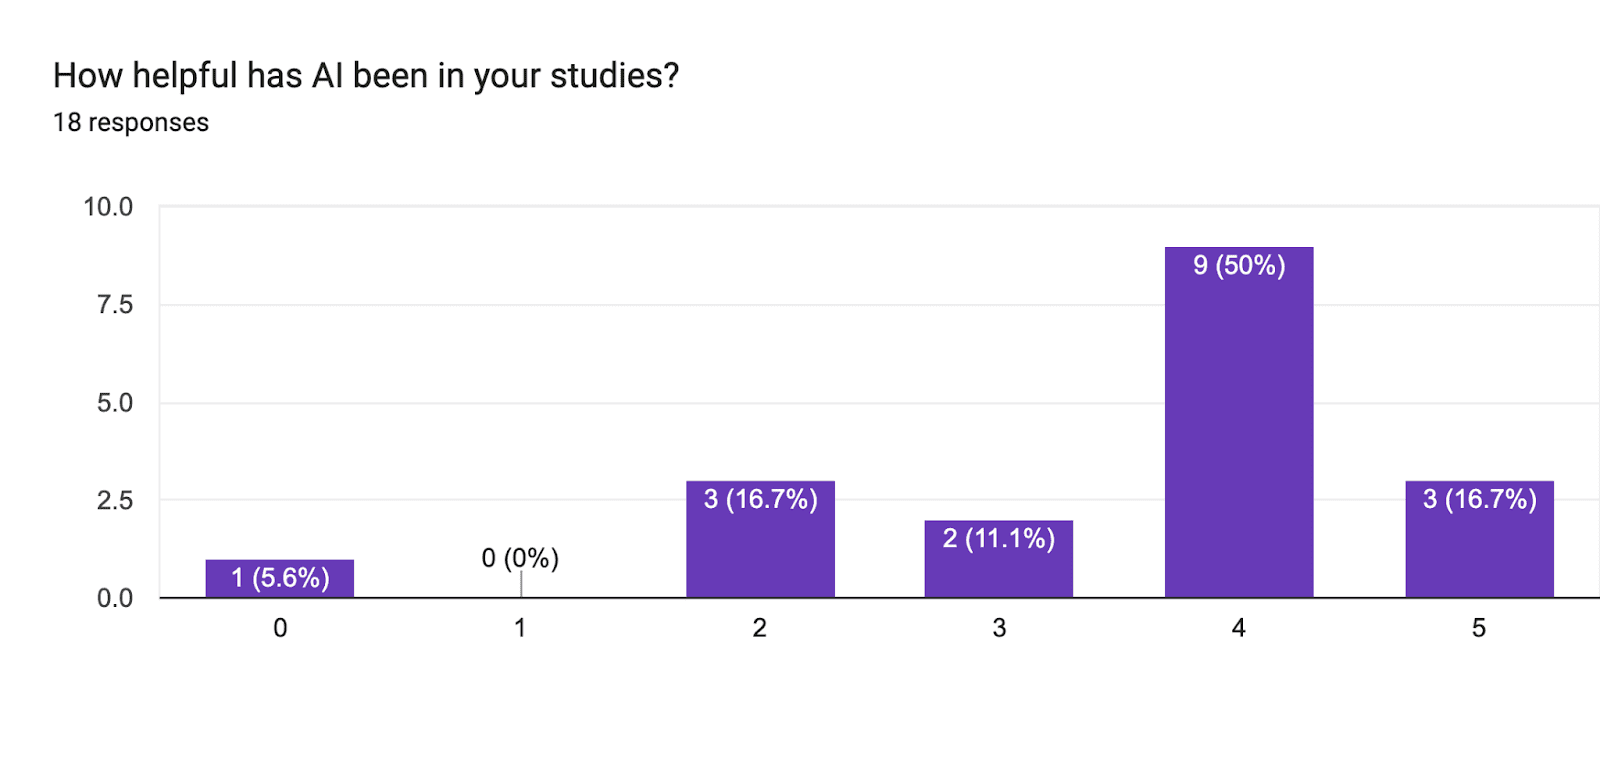
Task: Click the '3 (16.7%)' label above rating 5
Action: pos(1479,499)
